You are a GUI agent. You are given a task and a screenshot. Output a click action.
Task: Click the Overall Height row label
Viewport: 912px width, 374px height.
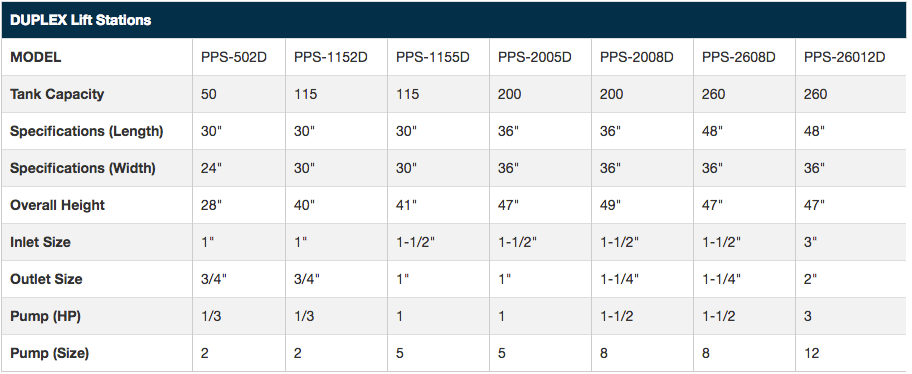(58, 205)
